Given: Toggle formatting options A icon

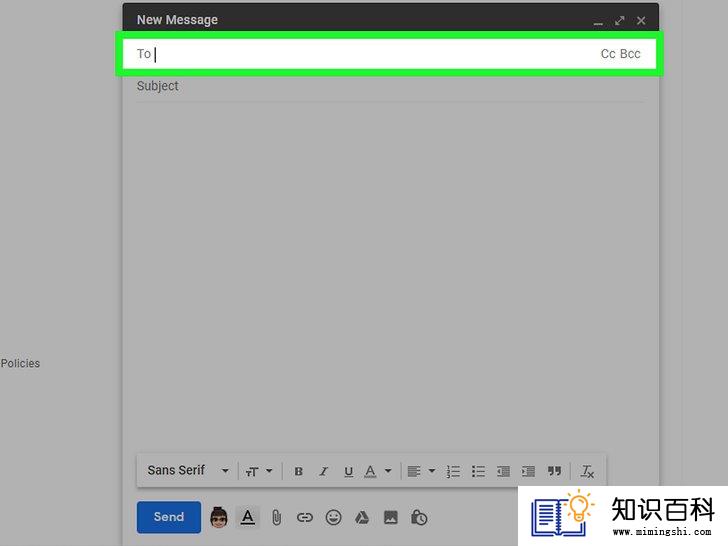Looking at the screenshot, I should 248,517.
